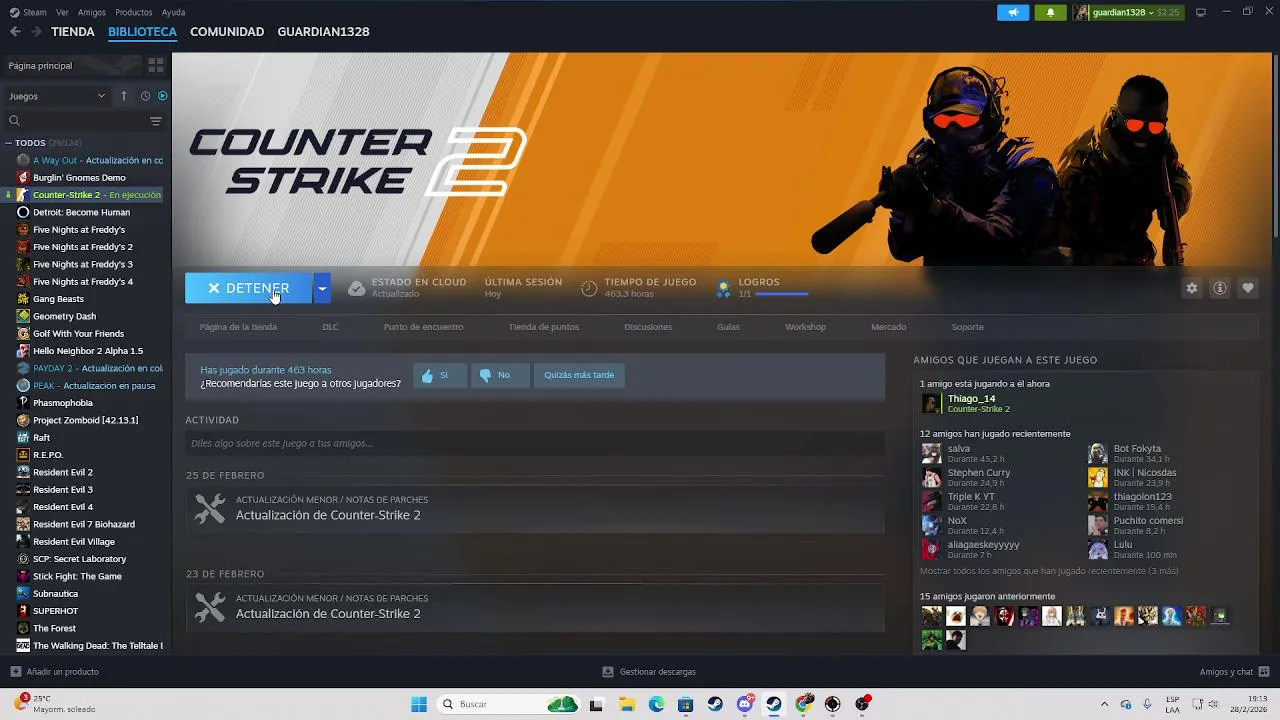Open Microsoft Edge from the taskbar
This screenshot has width=1280, height=720.
(x=656, y=704)
